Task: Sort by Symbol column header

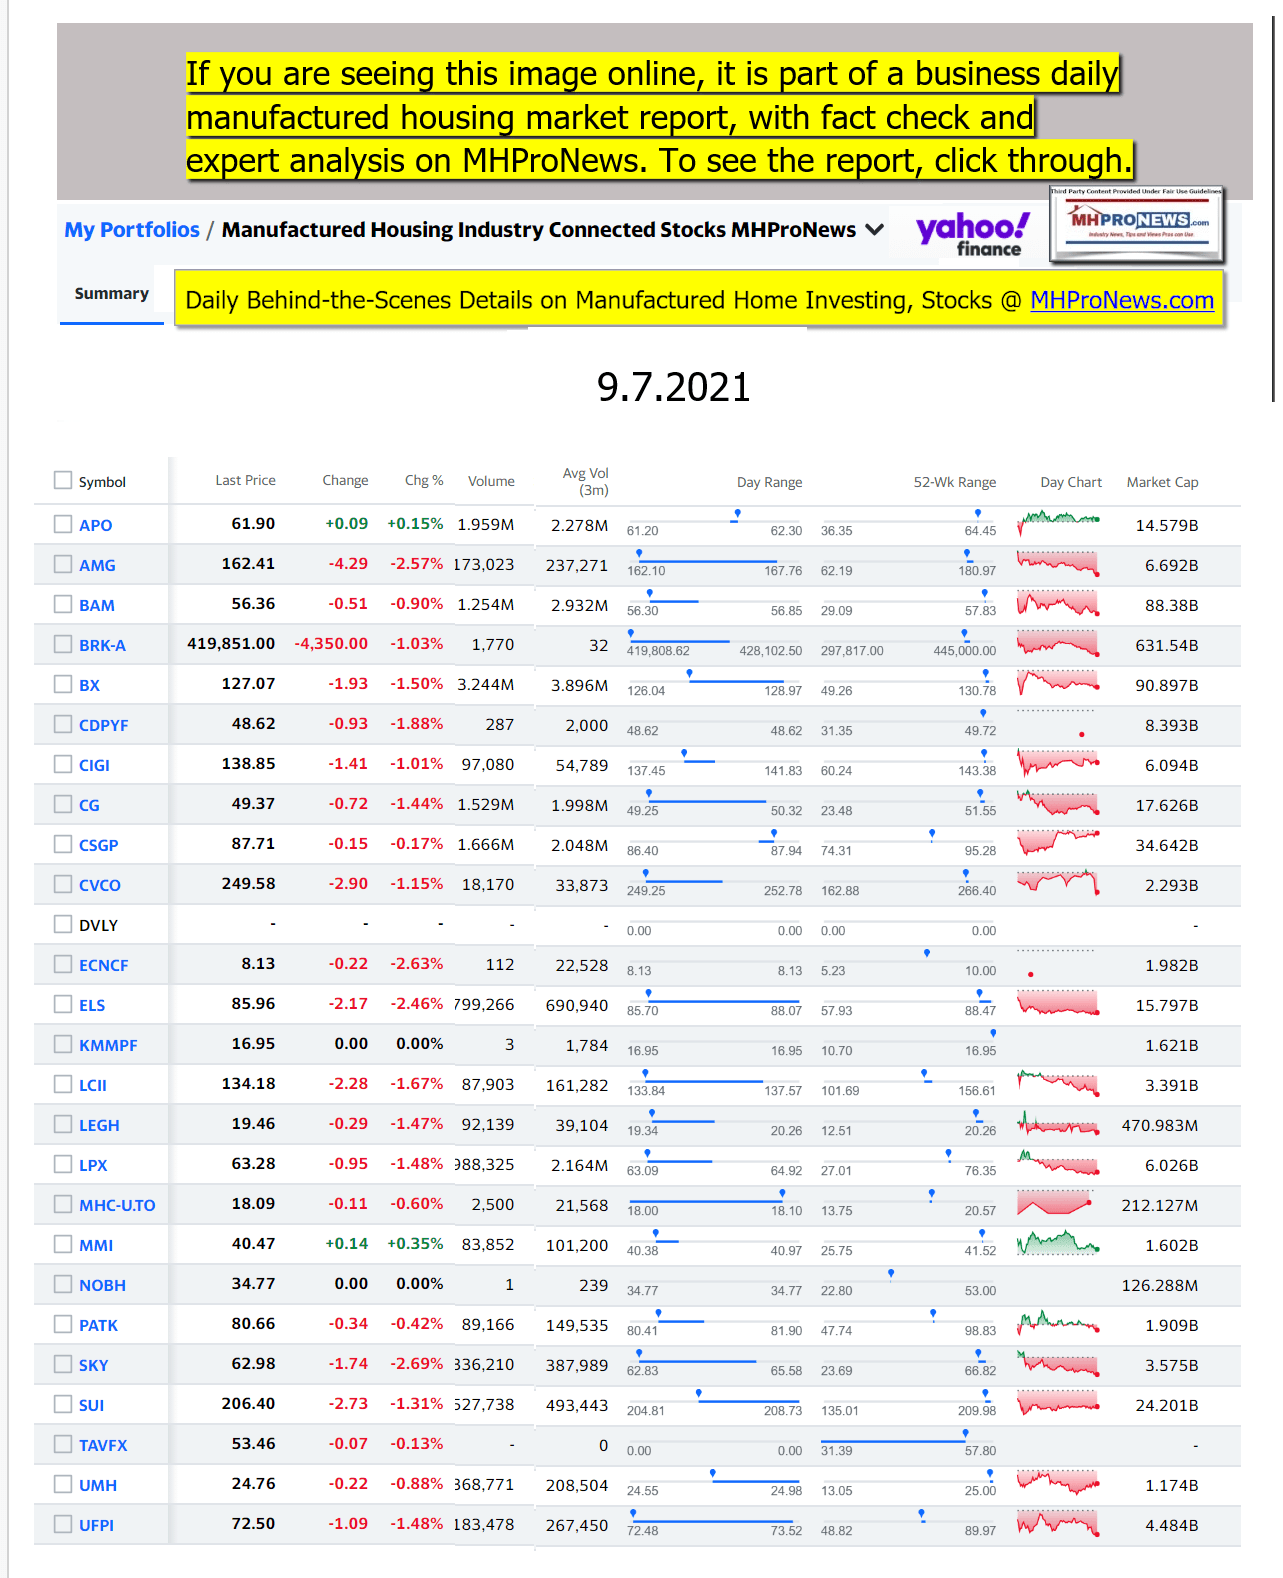Action: coord(102,482)
